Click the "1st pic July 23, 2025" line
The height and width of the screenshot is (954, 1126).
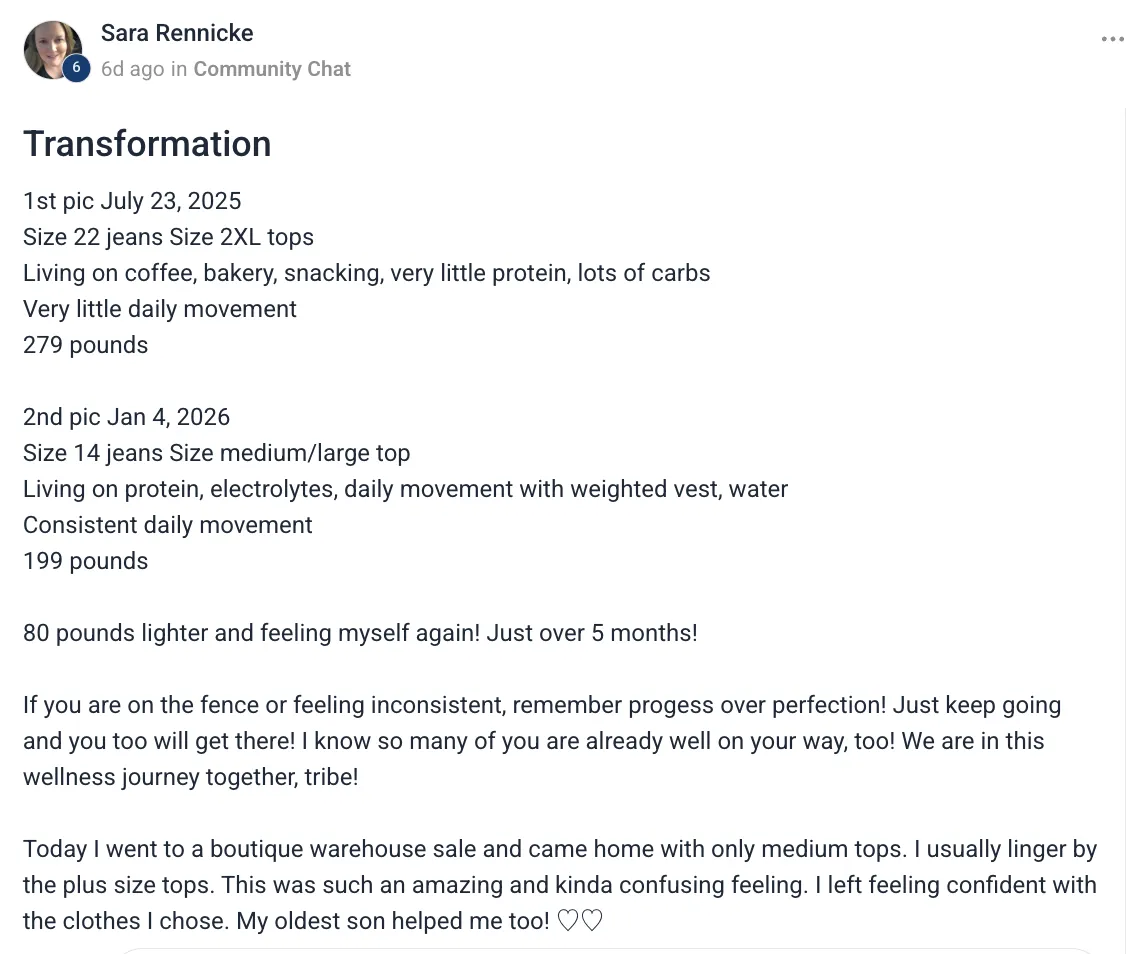click(x=132, y=201)
